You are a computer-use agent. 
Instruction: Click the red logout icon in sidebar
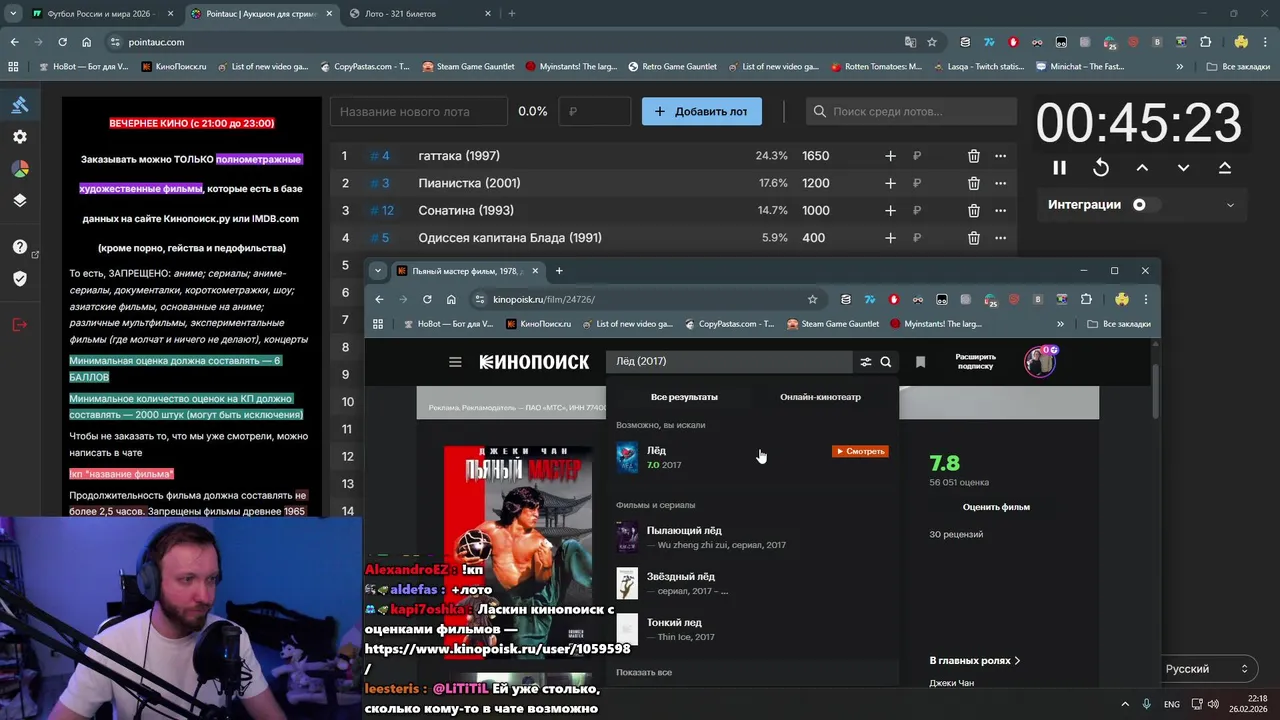point(20,324)
